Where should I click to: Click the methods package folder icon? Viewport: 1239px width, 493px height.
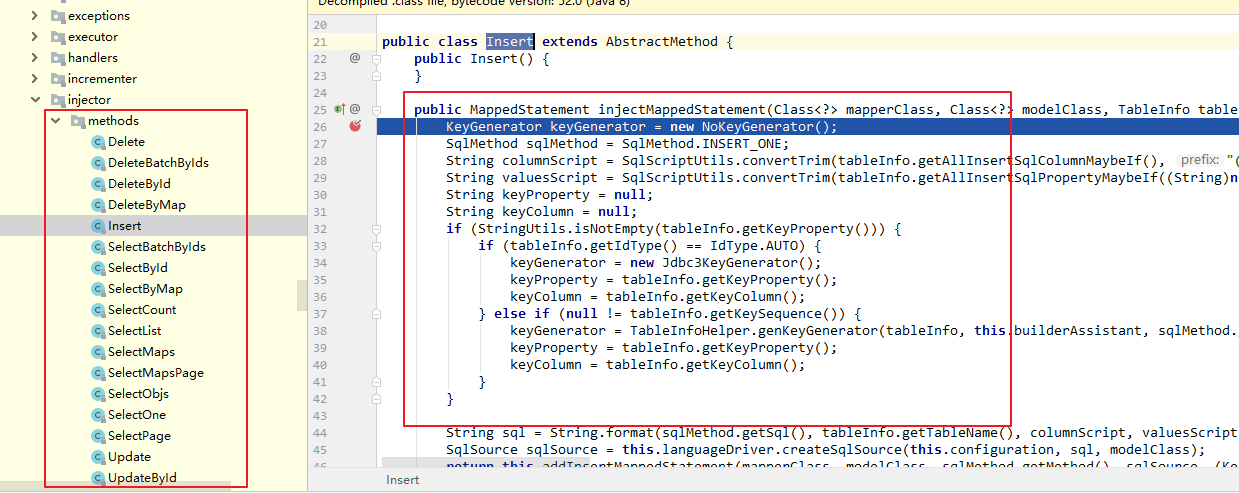coord(78,121)
